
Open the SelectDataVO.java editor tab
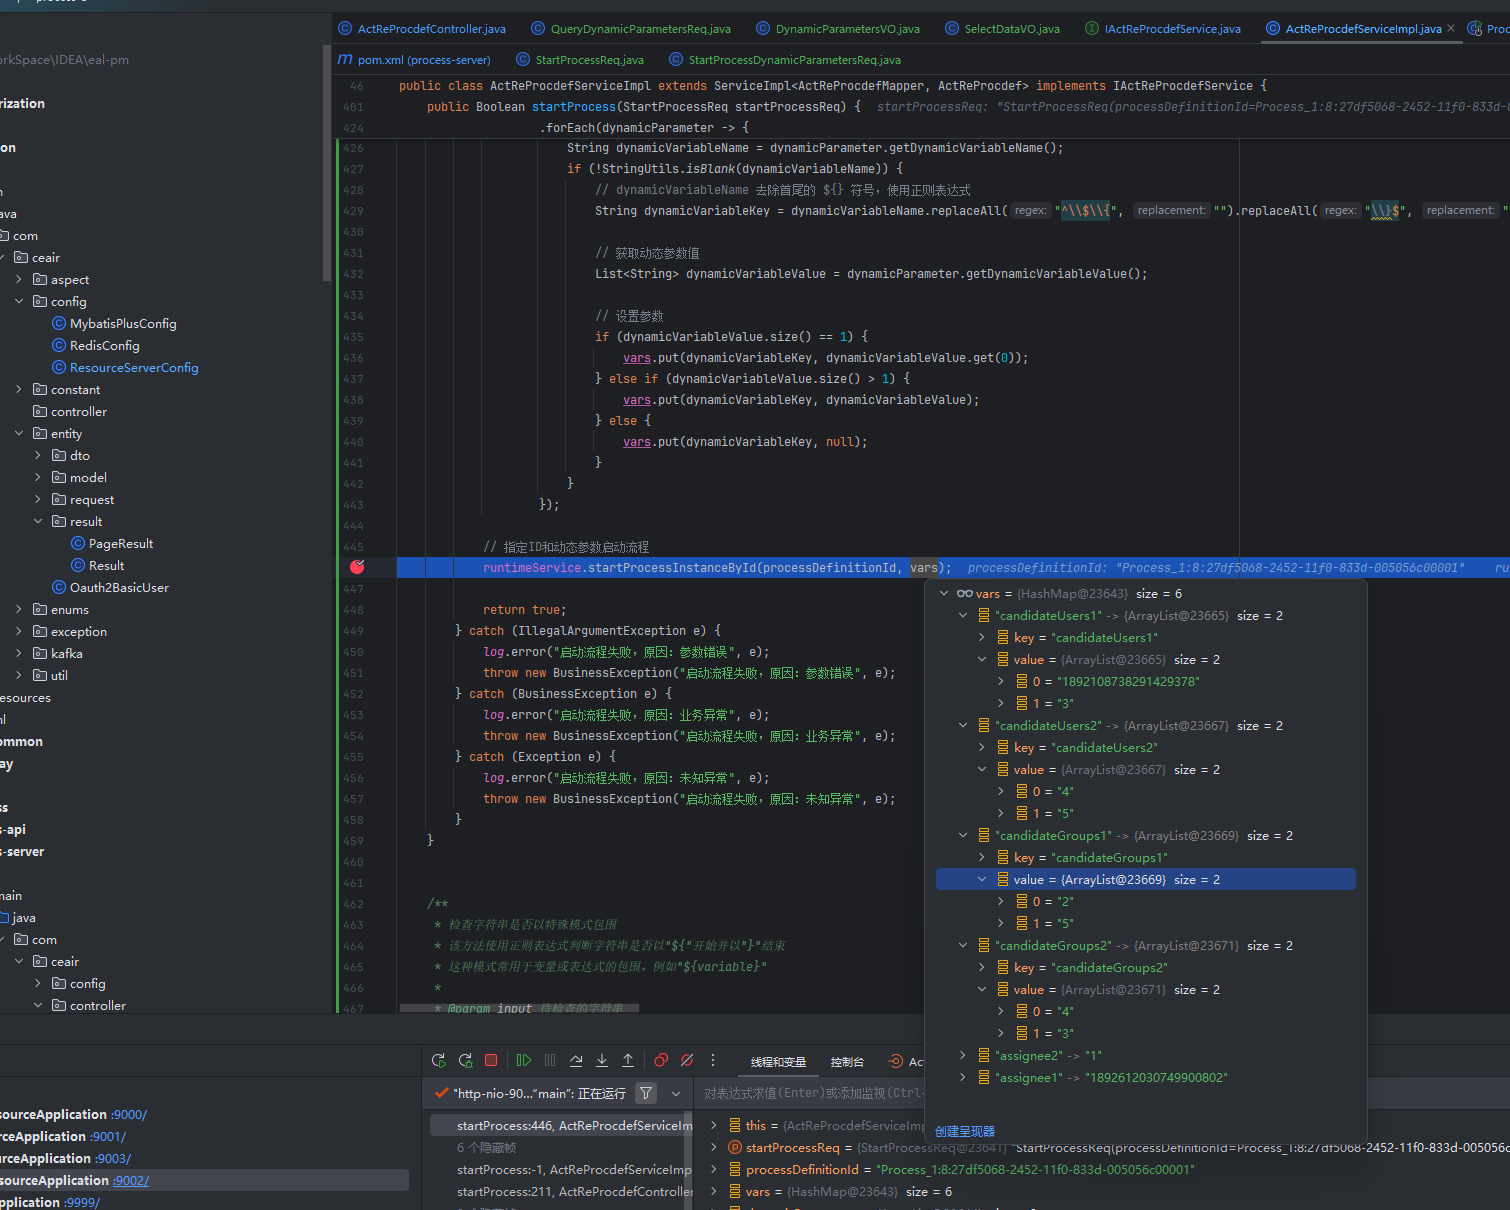(x=1002, y=29)
